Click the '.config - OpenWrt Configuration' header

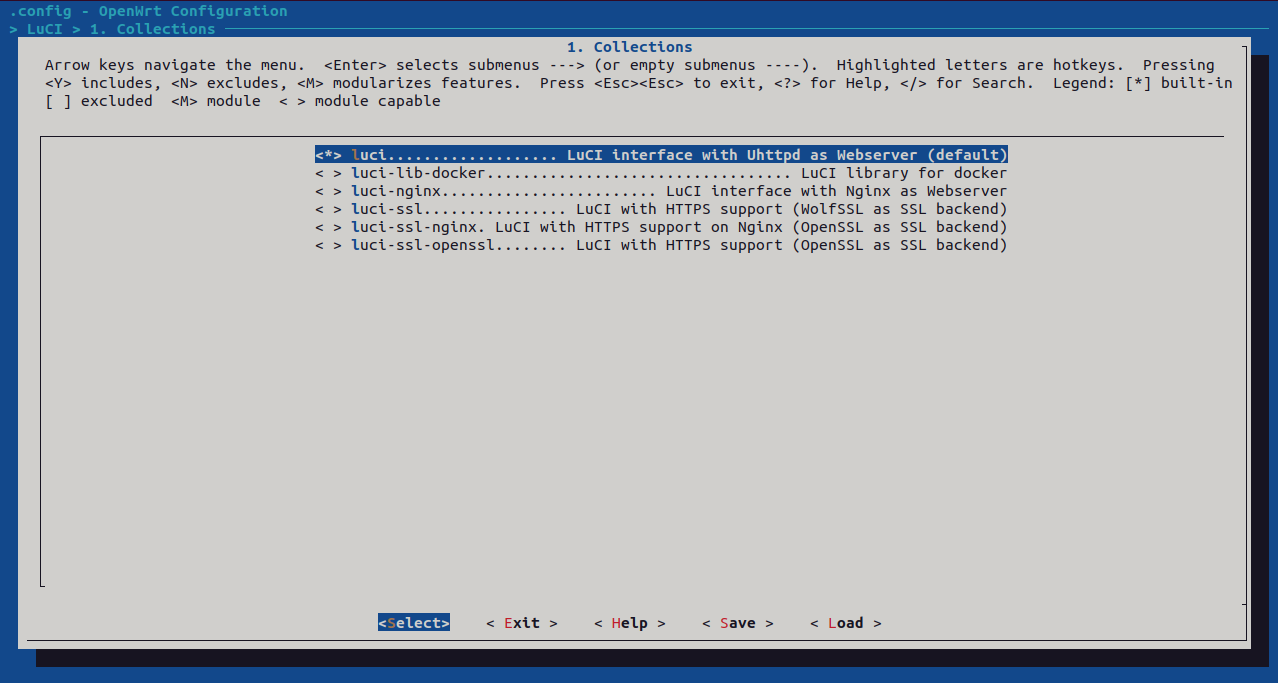coord(148,11)
